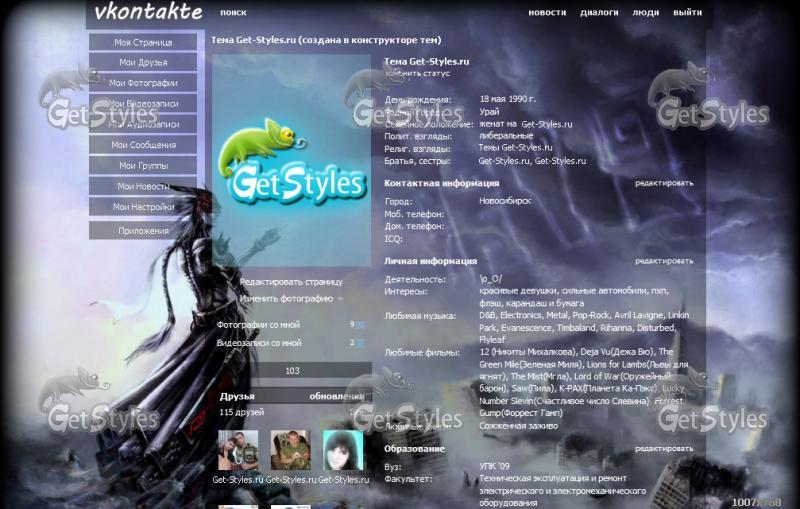Click the 103 rating bar
Viewport: 800px width, 509px height.
pos(292,371)
